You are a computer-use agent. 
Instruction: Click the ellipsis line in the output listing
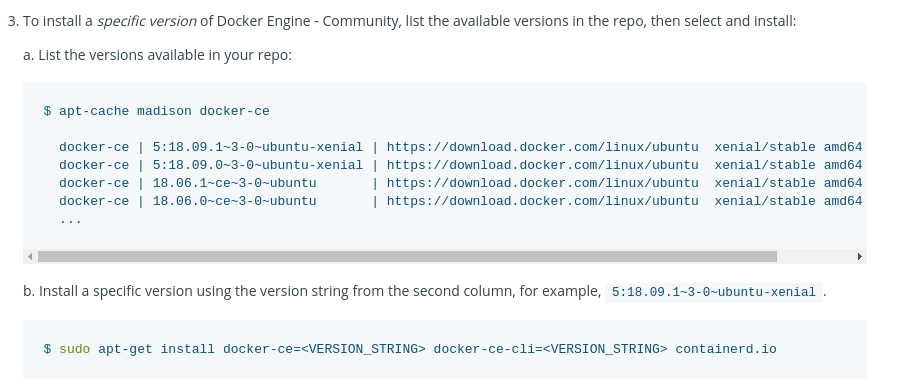point(71,220)
